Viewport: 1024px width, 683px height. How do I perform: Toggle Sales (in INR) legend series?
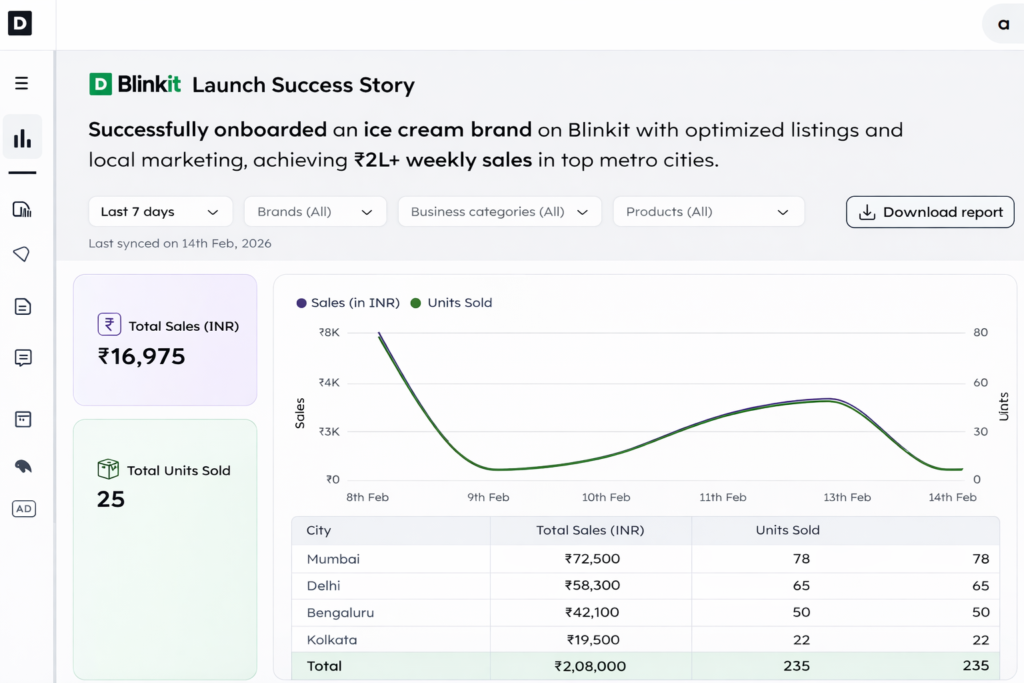[x=347, y=303]
